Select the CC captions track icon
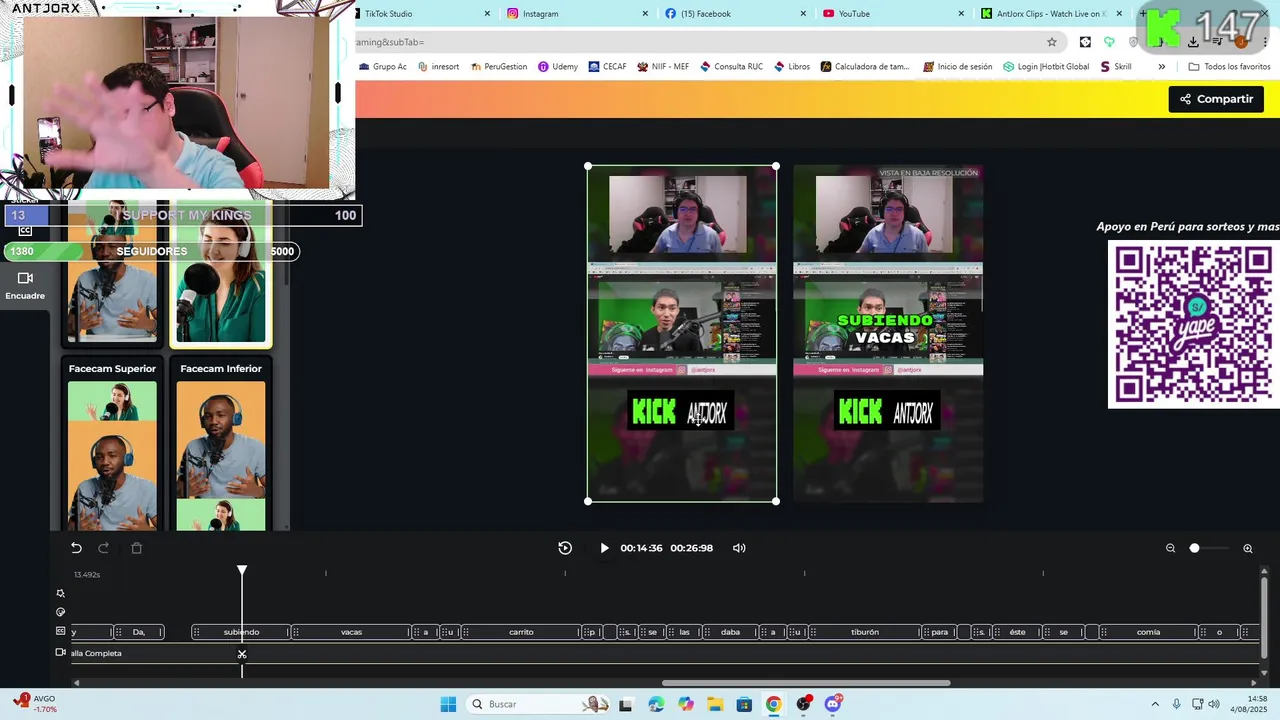The height and width of the screenshot is (720, 1280). click(x=60, y=631)
